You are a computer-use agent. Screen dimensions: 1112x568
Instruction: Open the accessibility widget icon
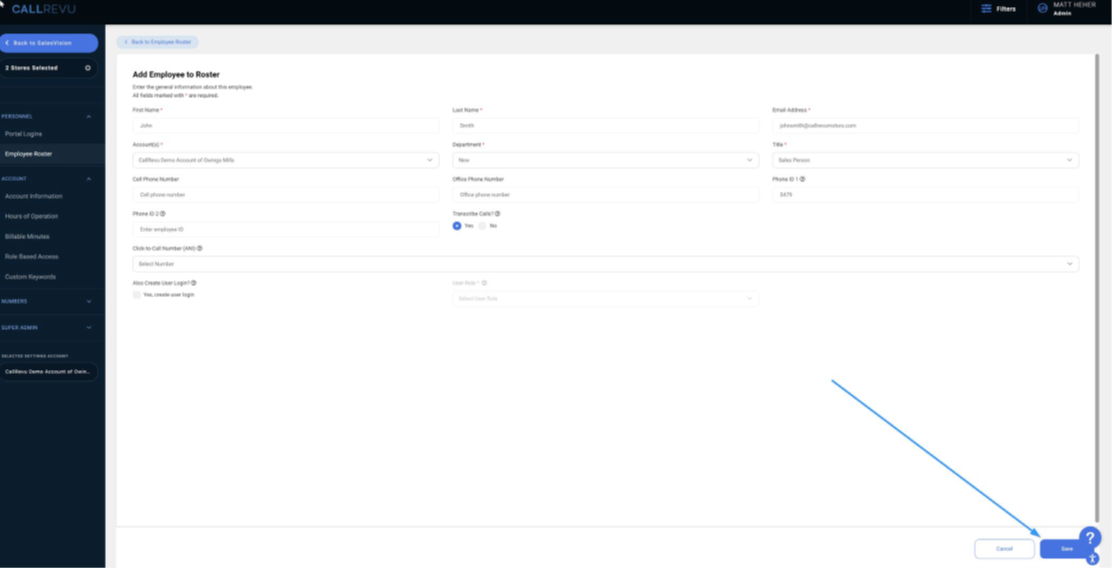[x=1092, y=559]
